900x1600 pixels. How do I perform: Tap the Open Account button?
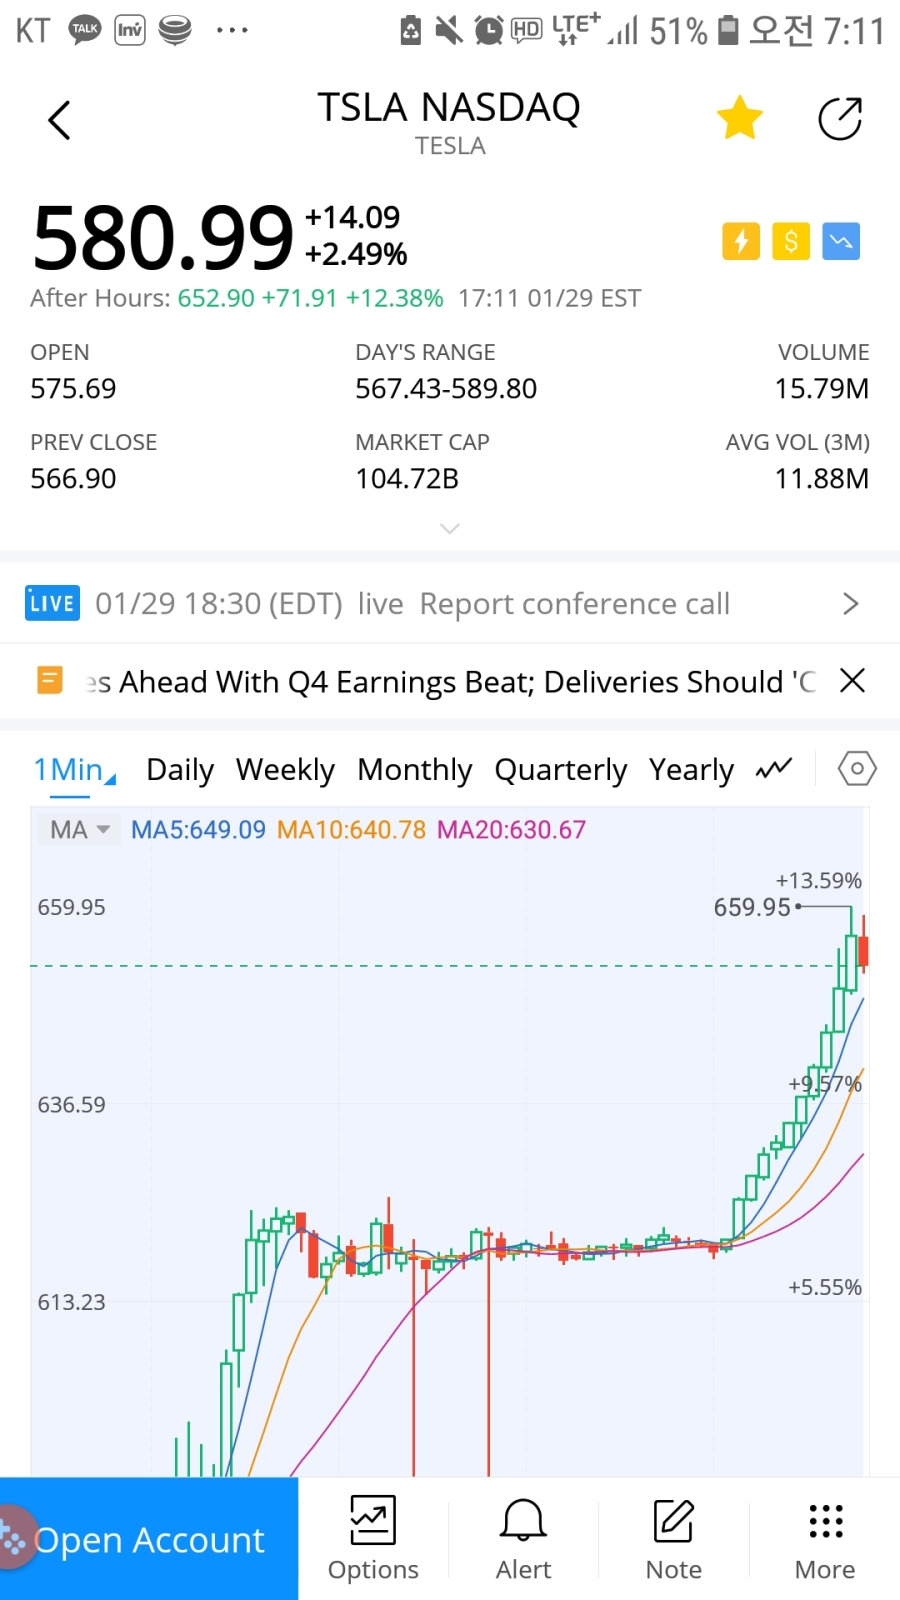pos(149,1539)
